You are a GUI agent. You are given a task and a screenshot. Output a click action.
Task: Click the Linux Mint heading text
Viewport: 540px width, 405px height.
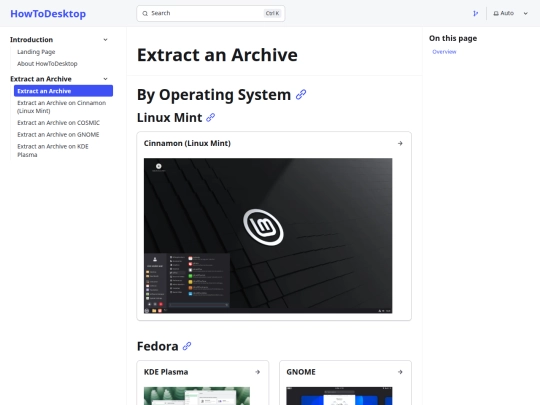169,118
